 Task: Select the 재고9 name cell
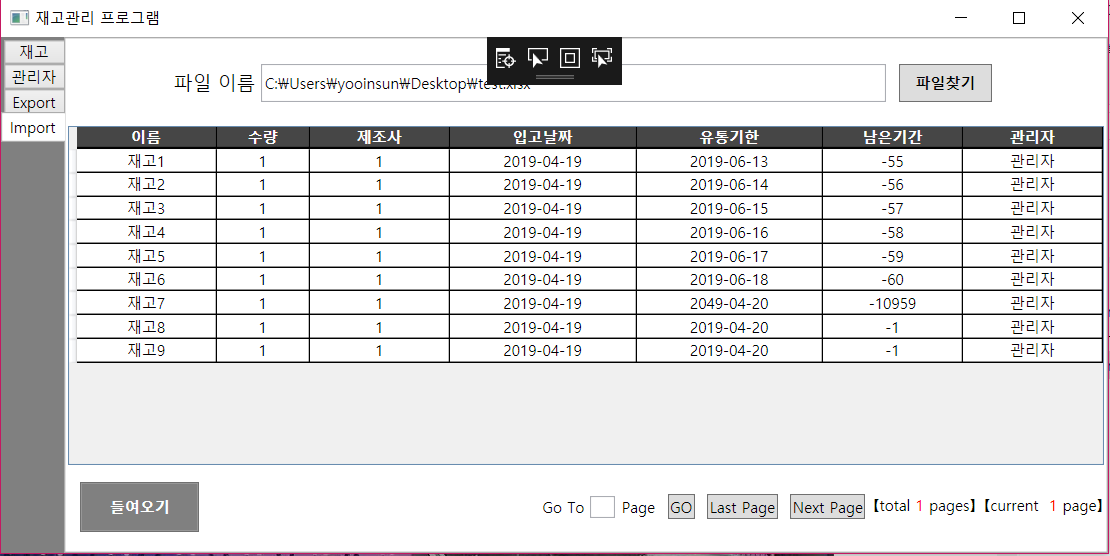pyautogui.click(x=147, y=351)
